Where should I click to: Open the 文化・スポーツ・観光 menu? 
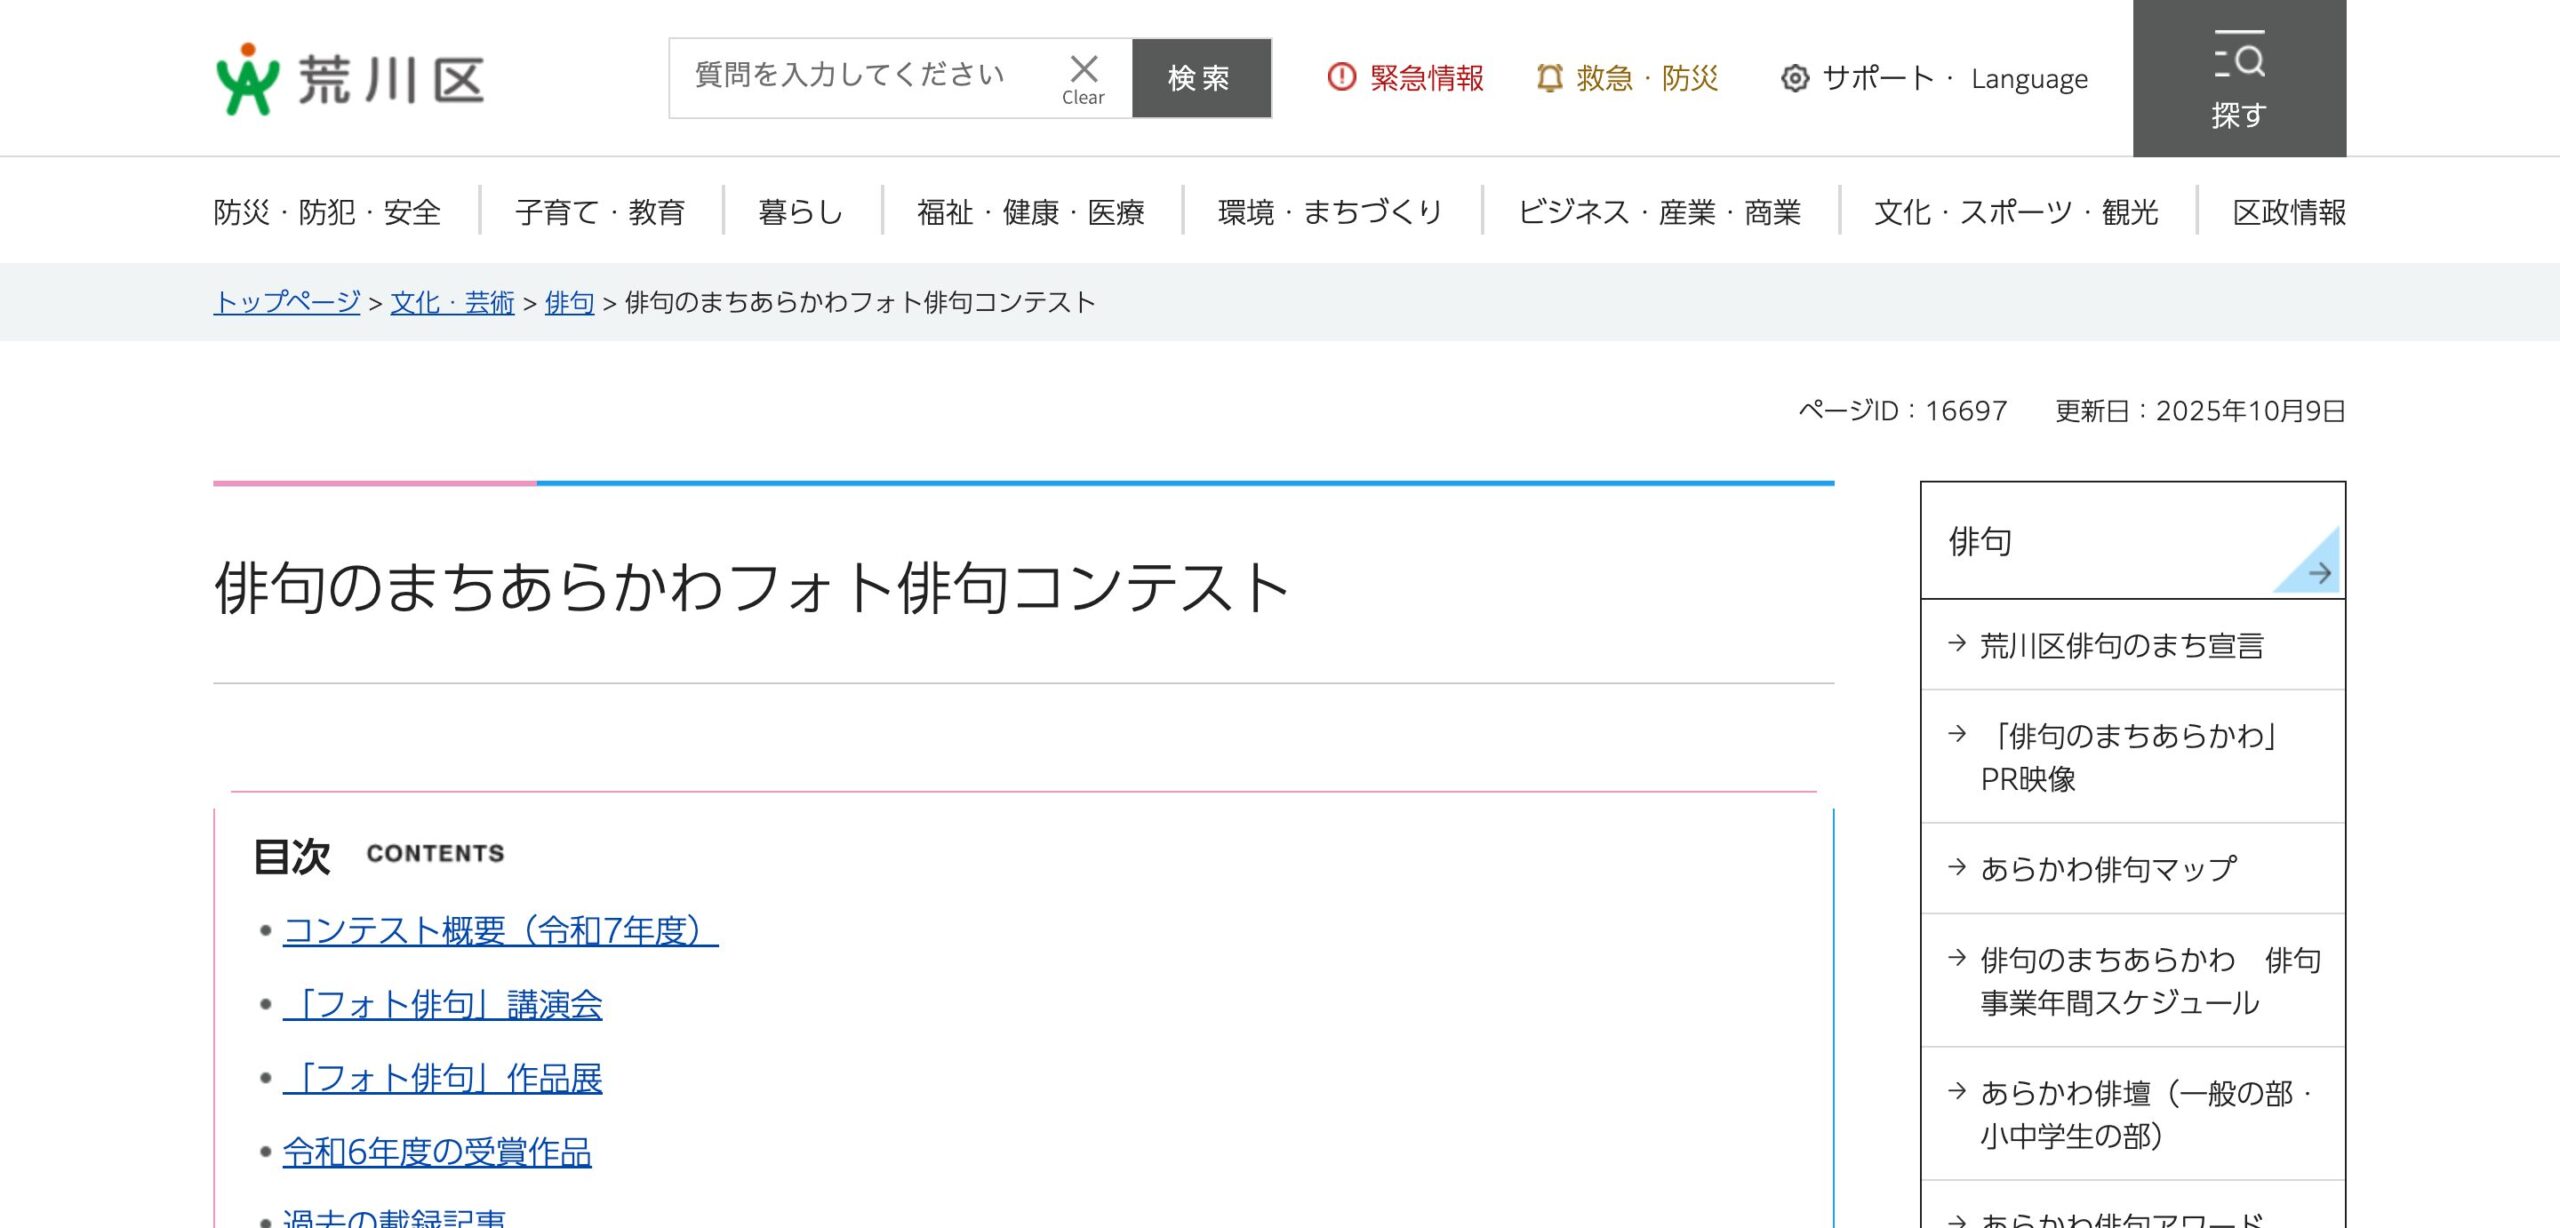click(x=2016, y=212)
